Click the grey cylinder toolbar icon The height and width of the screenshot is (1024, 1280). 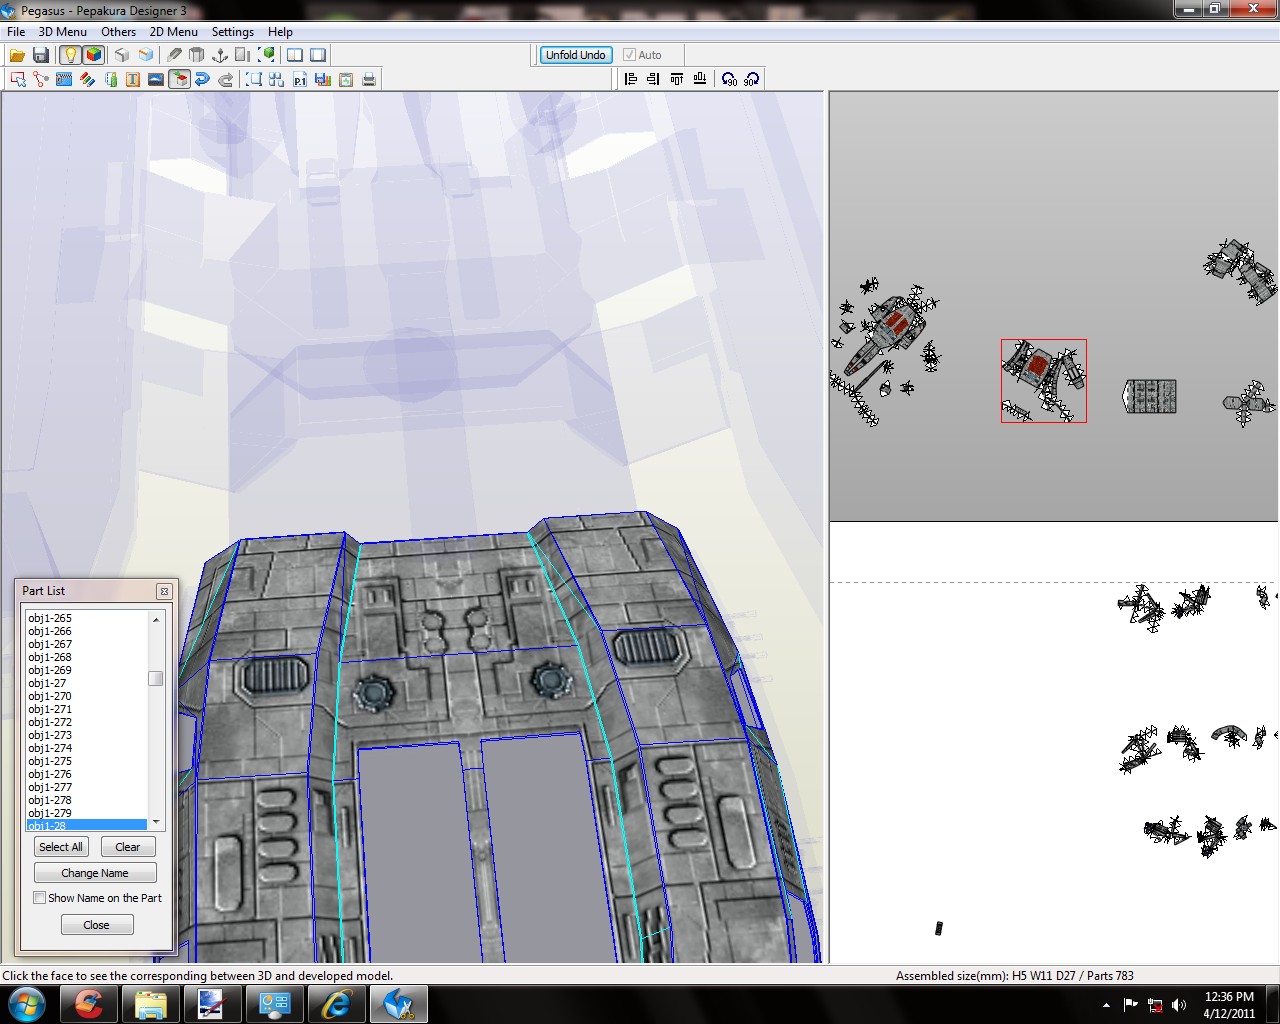[x=197, y=55]
